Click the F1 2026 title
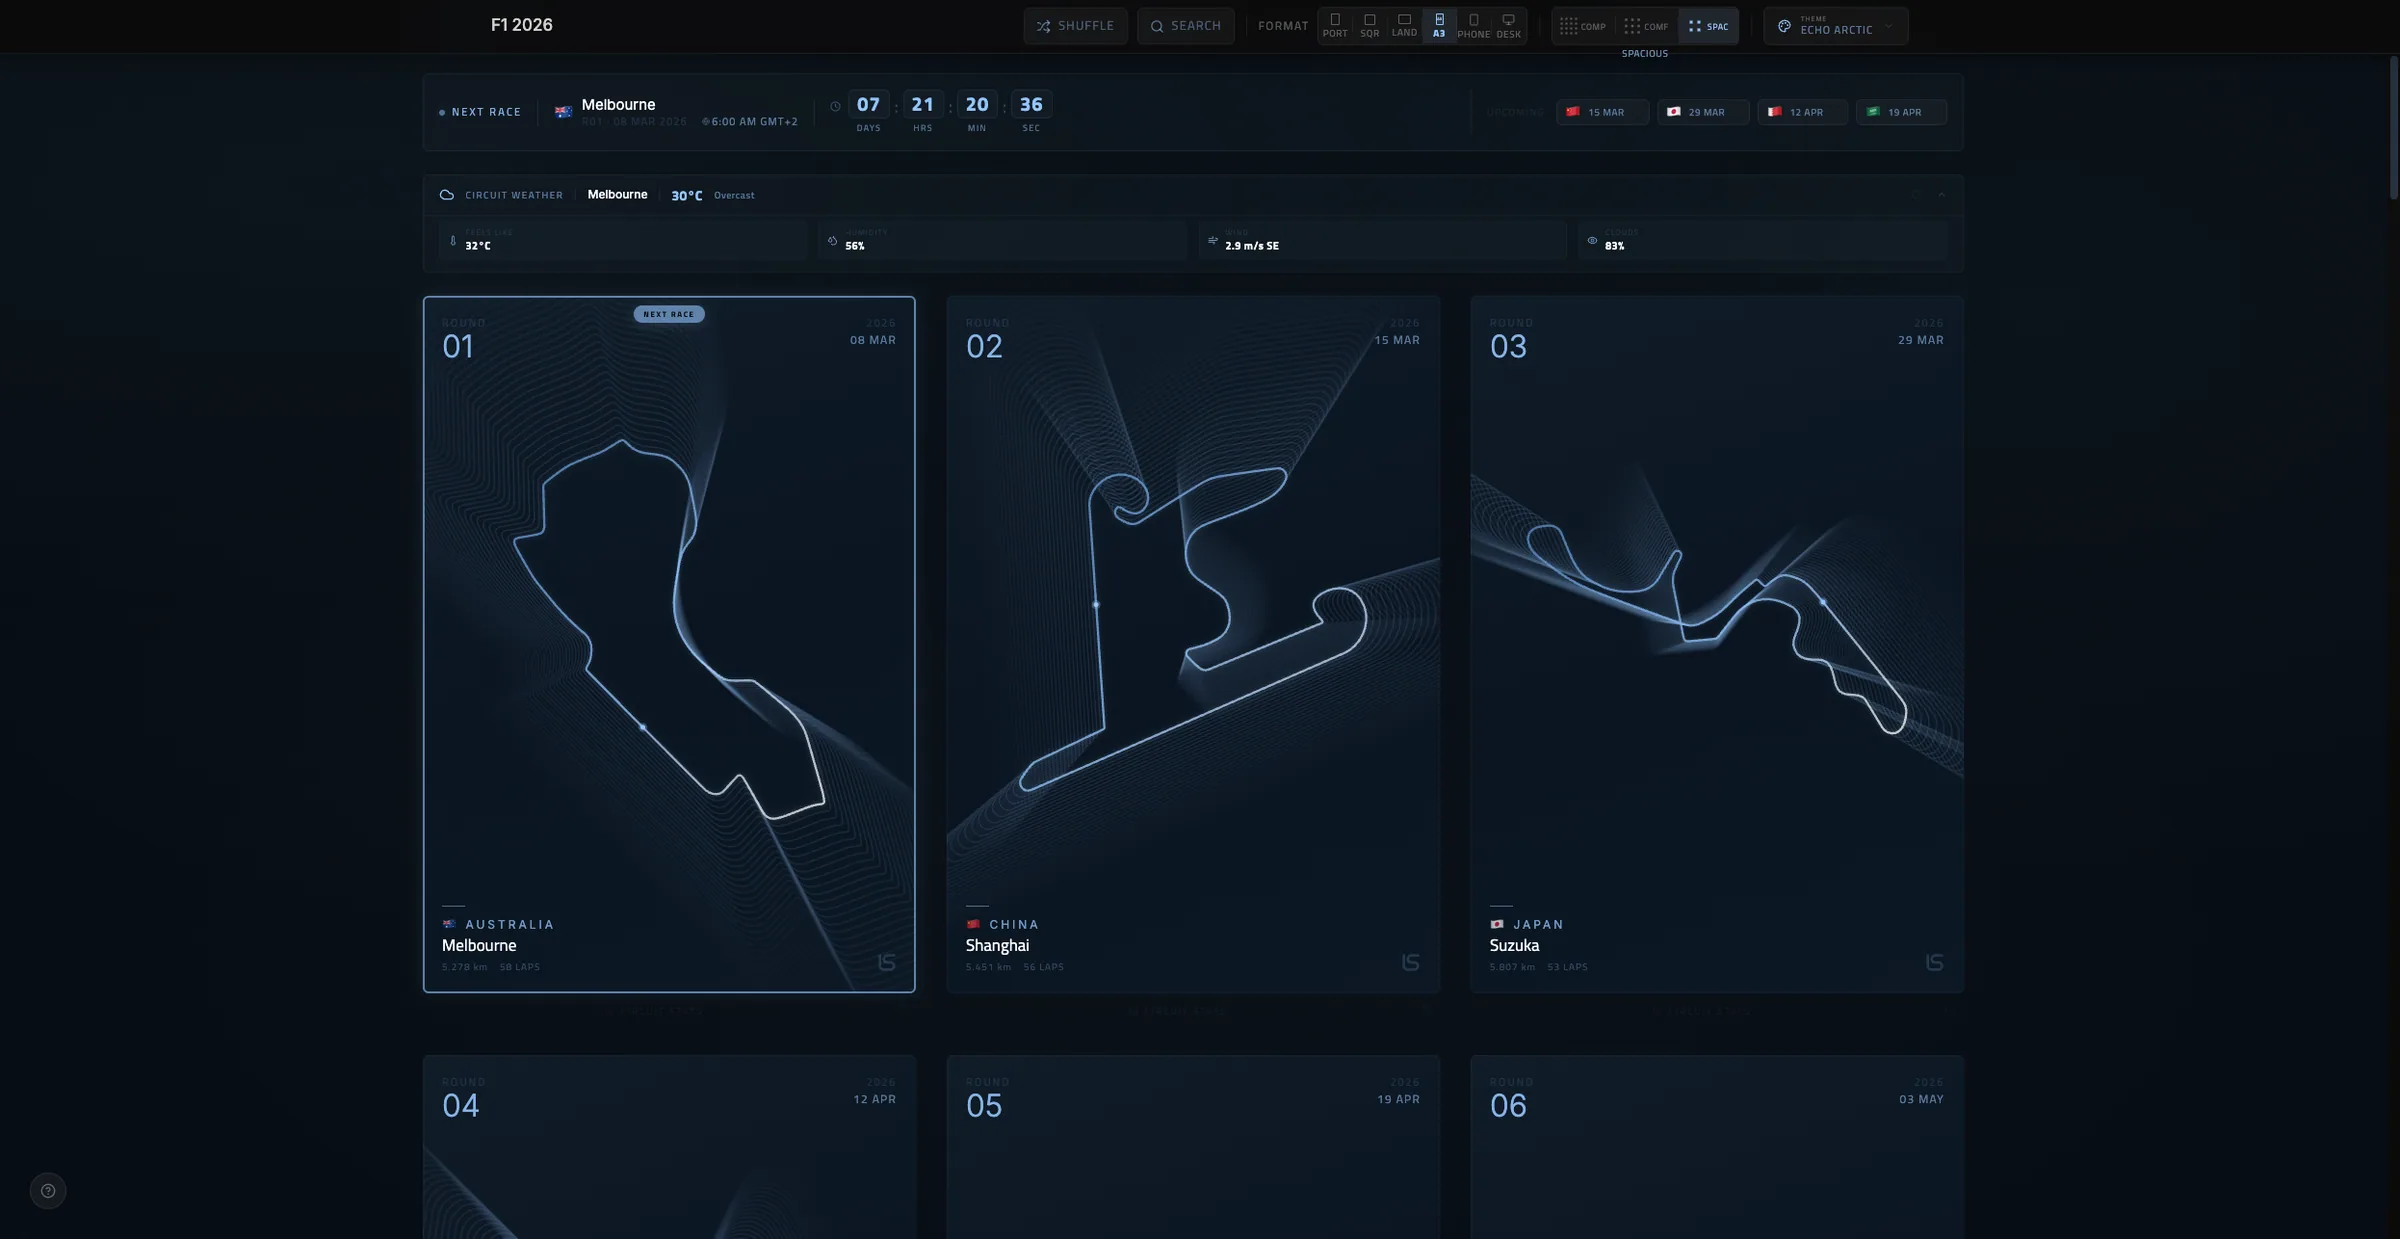 (x=522, y=25)
